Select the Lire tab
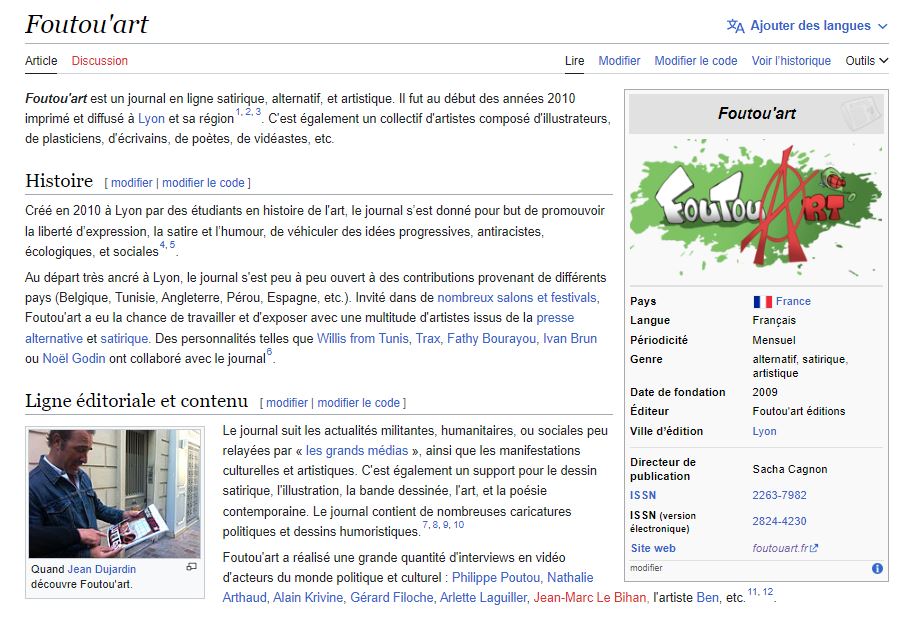Image resolution: width=919 pixels, height=622 pixels. click(574, 60)
